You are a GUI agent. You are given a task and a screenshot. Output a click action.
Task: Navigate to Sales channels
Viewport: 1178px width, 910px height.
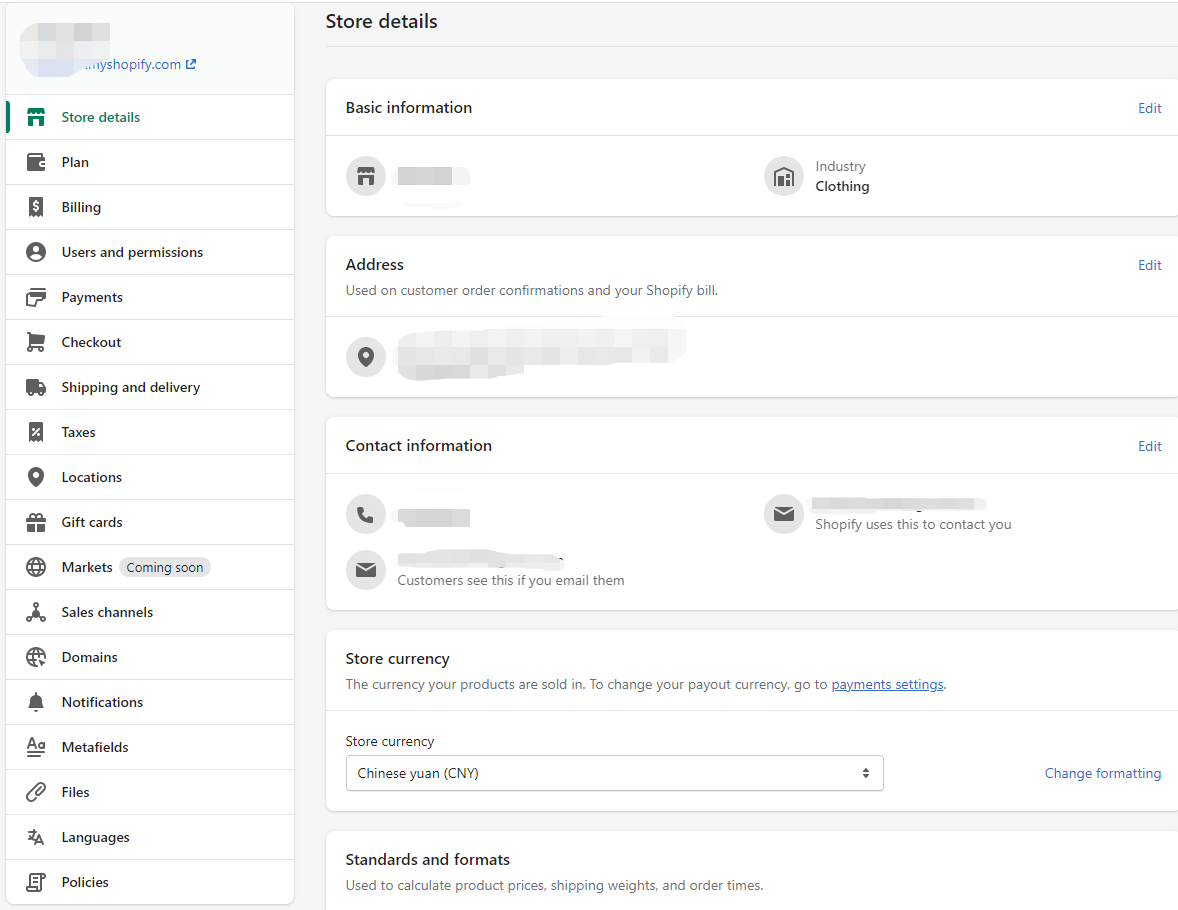[107, 612]
